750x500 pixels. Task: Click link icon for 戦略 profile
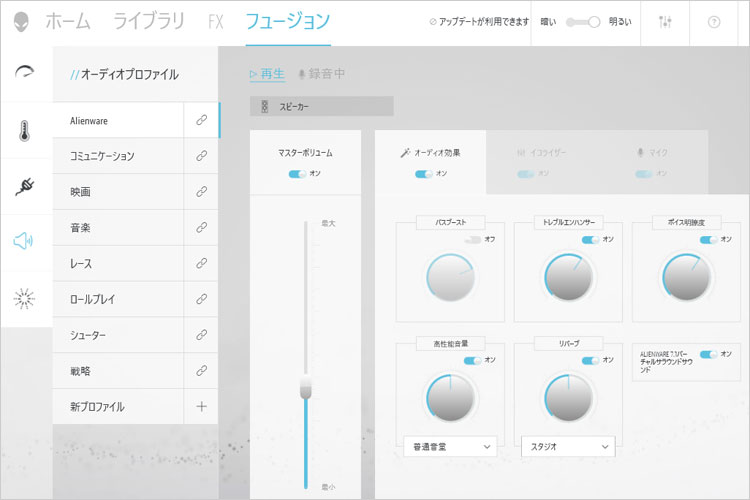pos(201,371)
